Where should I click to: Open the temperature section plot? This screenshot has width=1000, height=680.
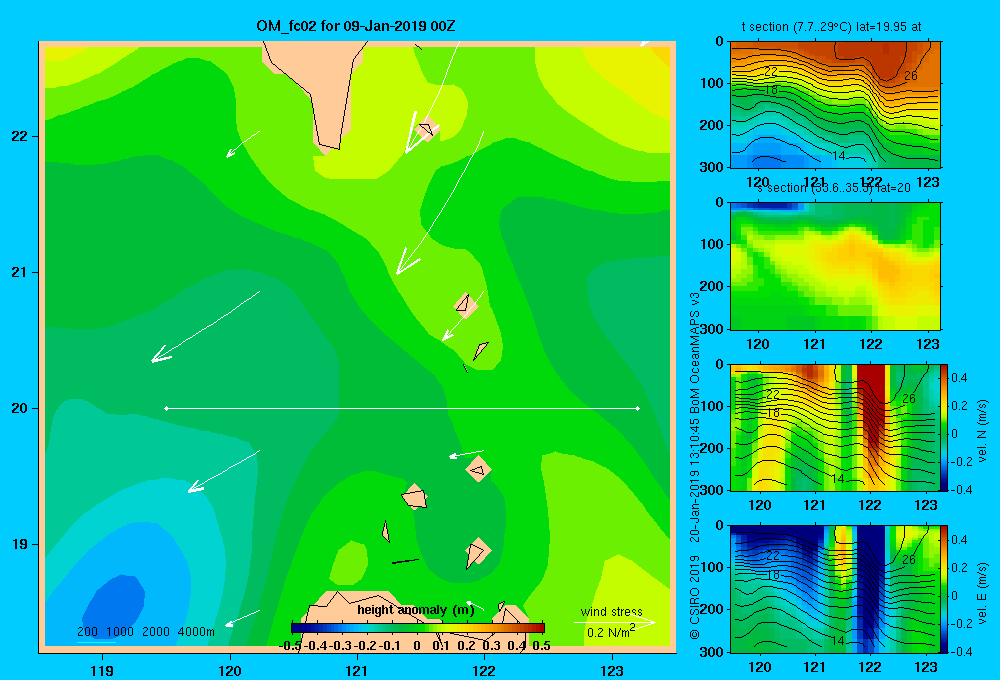click(x=835, y=105)
